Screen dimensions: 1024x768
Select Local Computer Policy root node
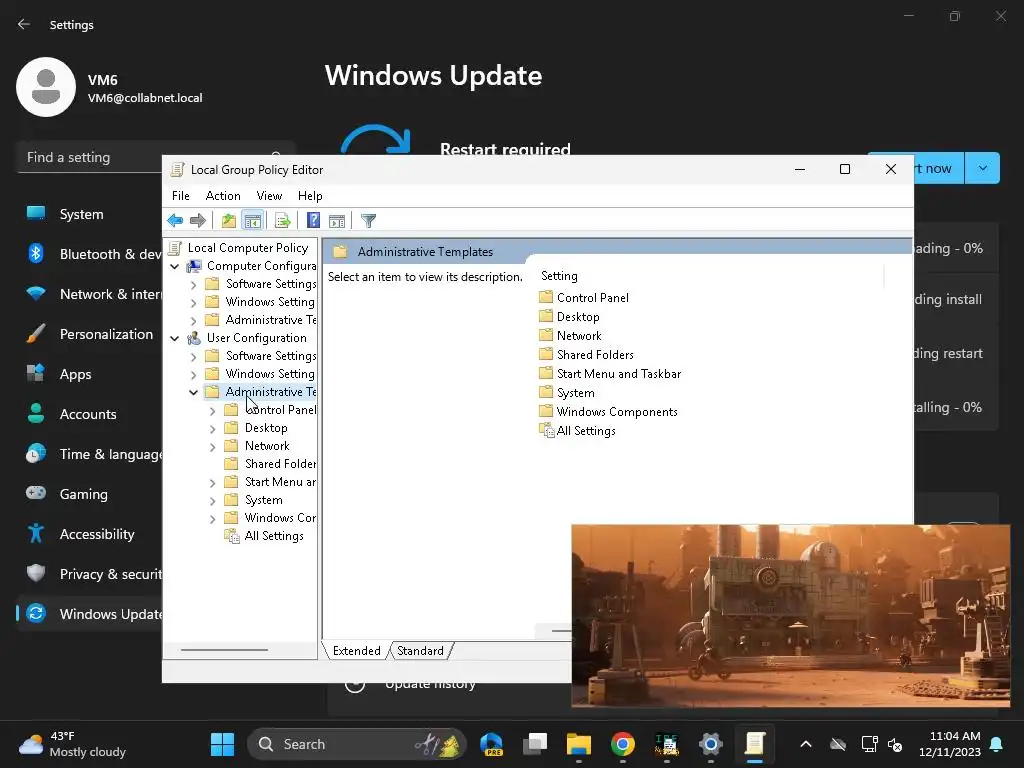[248, 248]
